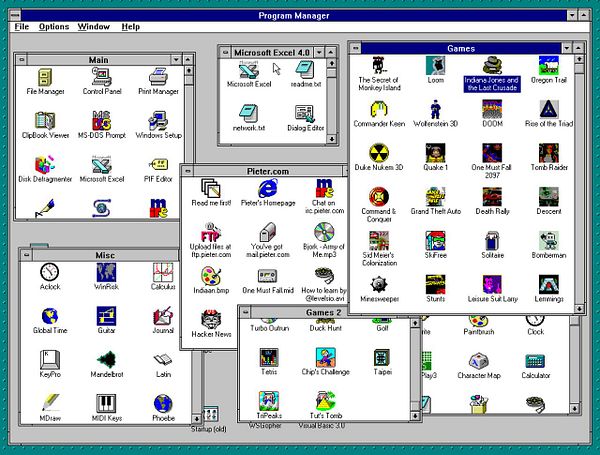
Task: Select The Secret of Monkey Island
Action: point(379,73)
